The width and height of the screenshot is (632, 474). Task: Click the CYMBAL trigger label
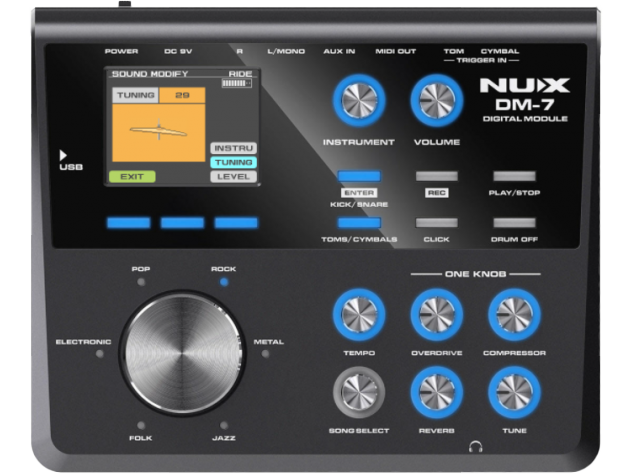[x=500, y=51]
